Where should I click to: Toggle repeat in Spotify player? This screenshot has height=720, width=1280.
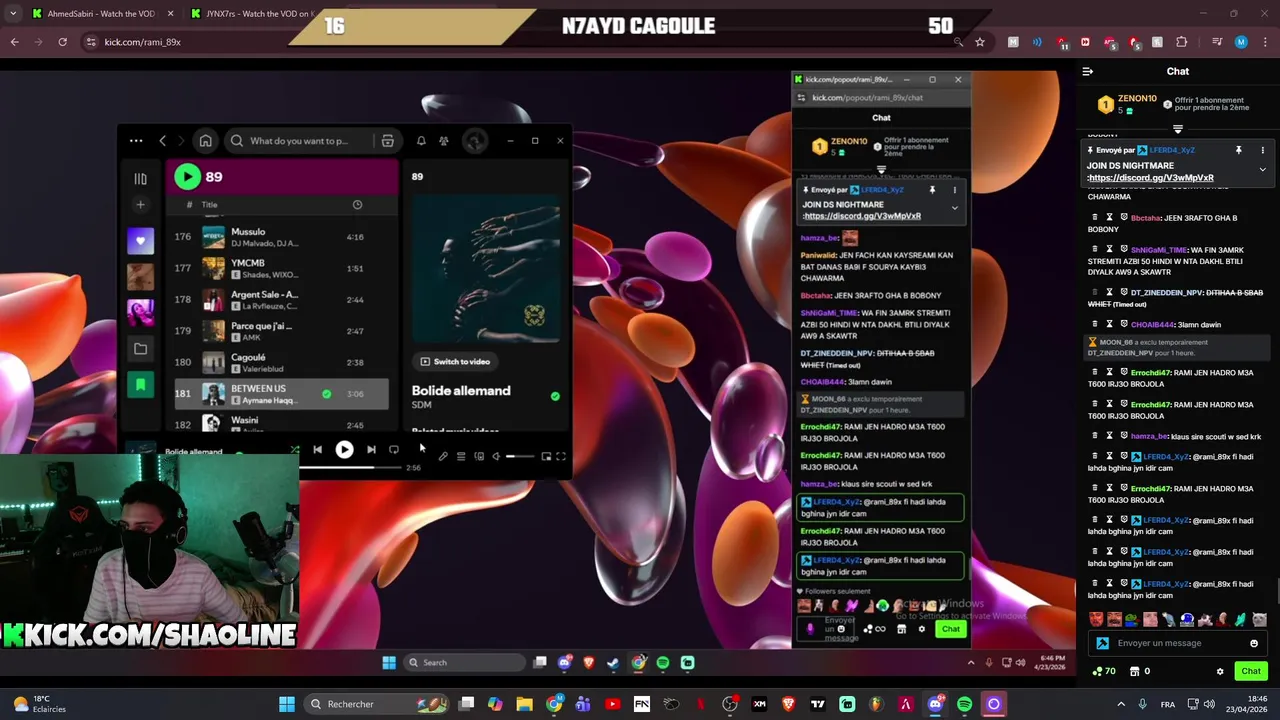pyautogui.click(x=394, y=450)
